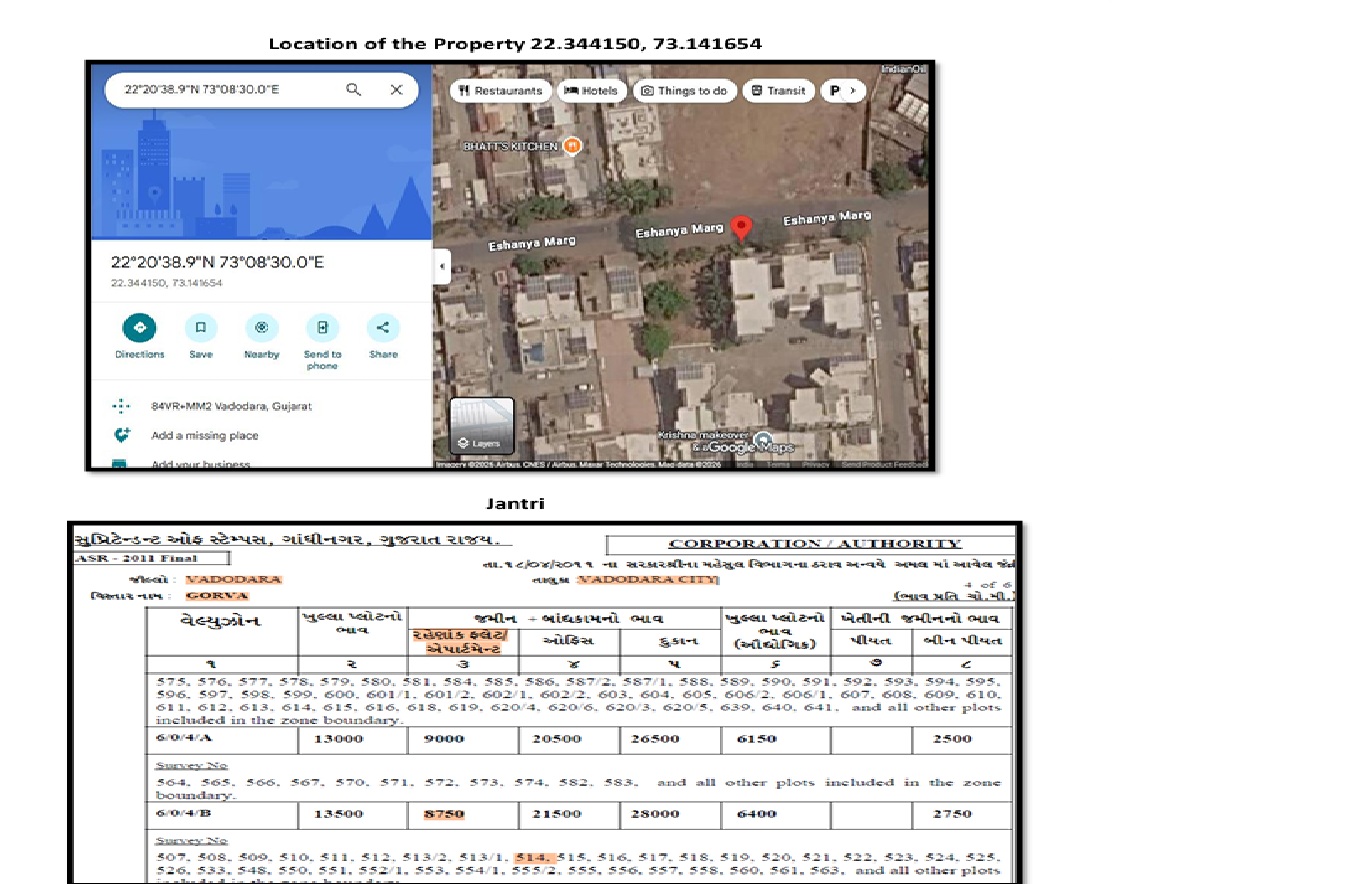Click the Add a missing place icon
The height and width of the screenshot is (884, 1345).
(x=122, y=435)
